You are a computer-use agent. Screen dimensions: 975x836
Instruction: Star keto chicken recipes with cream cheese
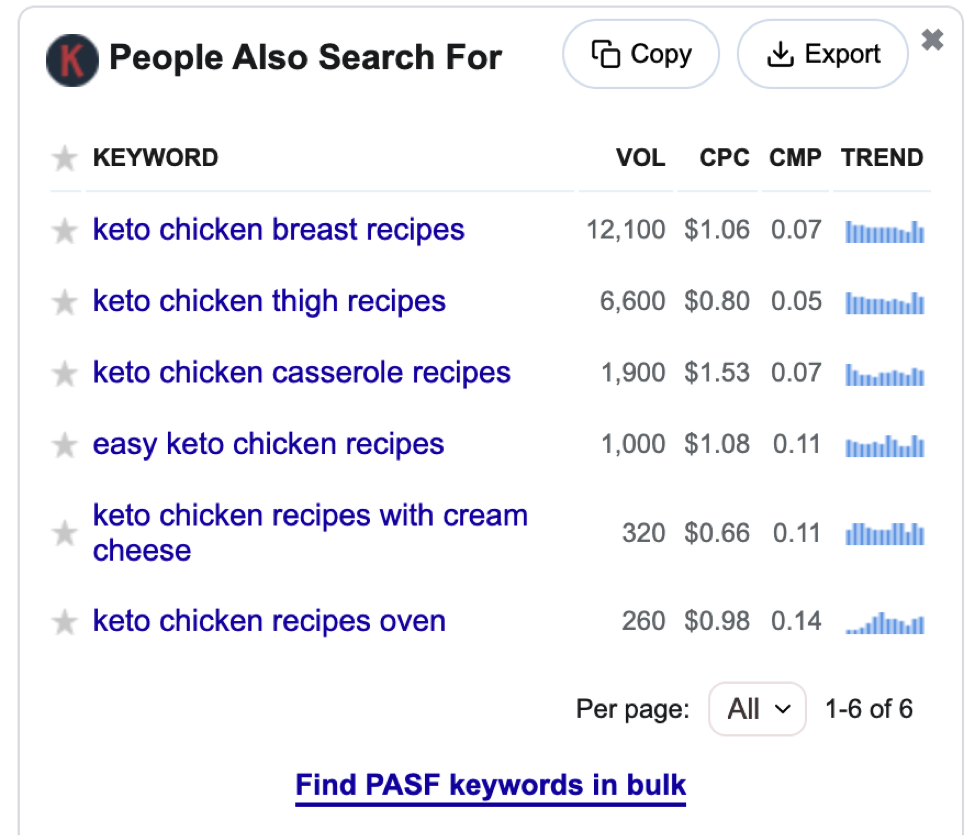[x=65, y=534]
